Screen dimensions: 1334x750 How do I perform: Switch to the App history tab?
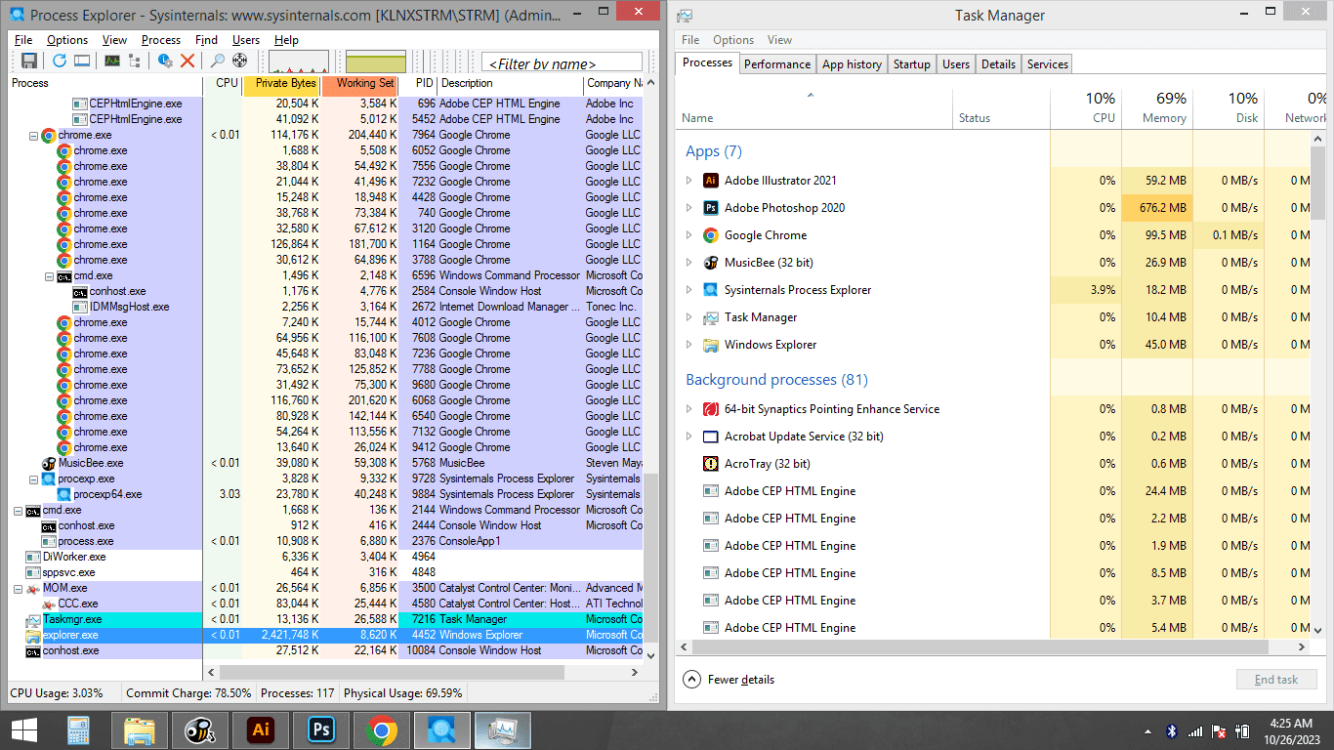point(852,64)
